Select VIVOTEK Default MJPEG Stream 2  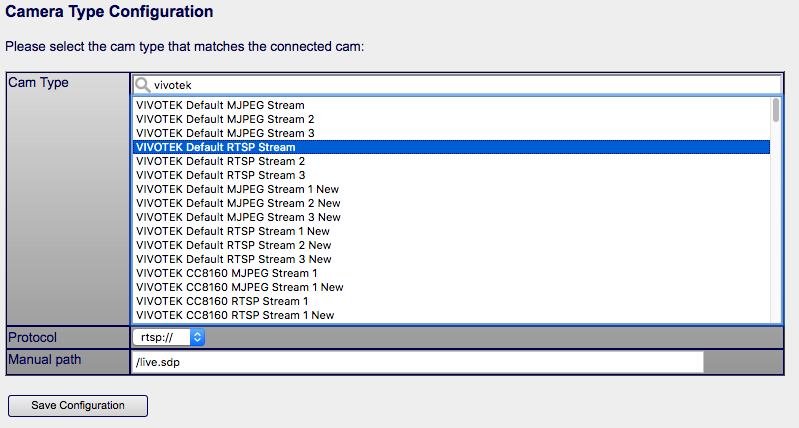tap(451, 119)
